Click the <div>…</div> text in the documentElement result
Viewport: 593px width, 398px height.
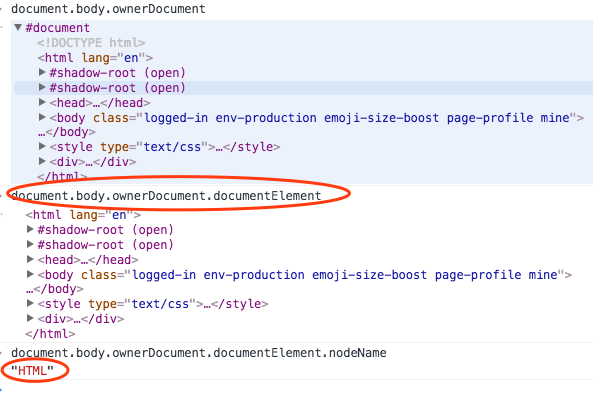(x=81, y=319)
